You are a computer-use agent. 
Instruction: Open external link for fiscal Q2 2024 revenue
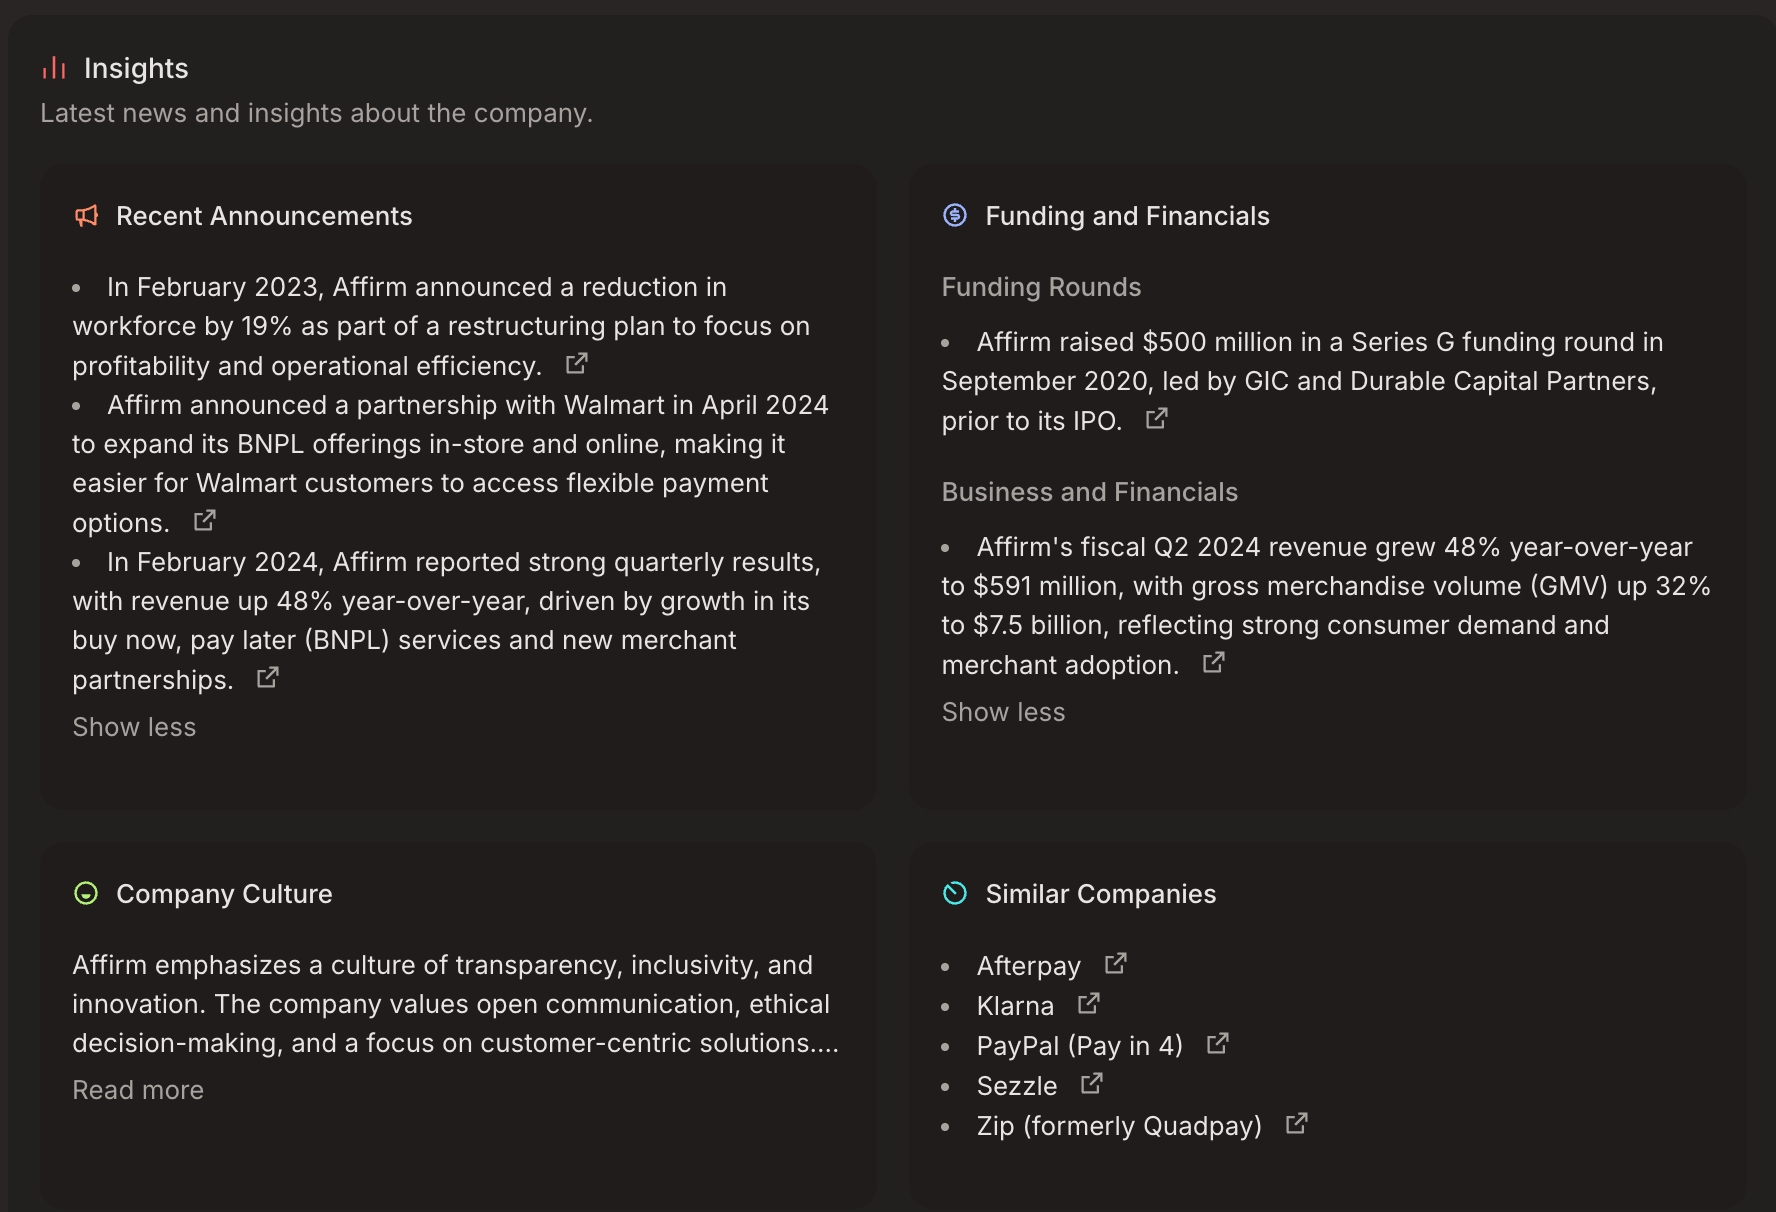tap(1212, 662)
